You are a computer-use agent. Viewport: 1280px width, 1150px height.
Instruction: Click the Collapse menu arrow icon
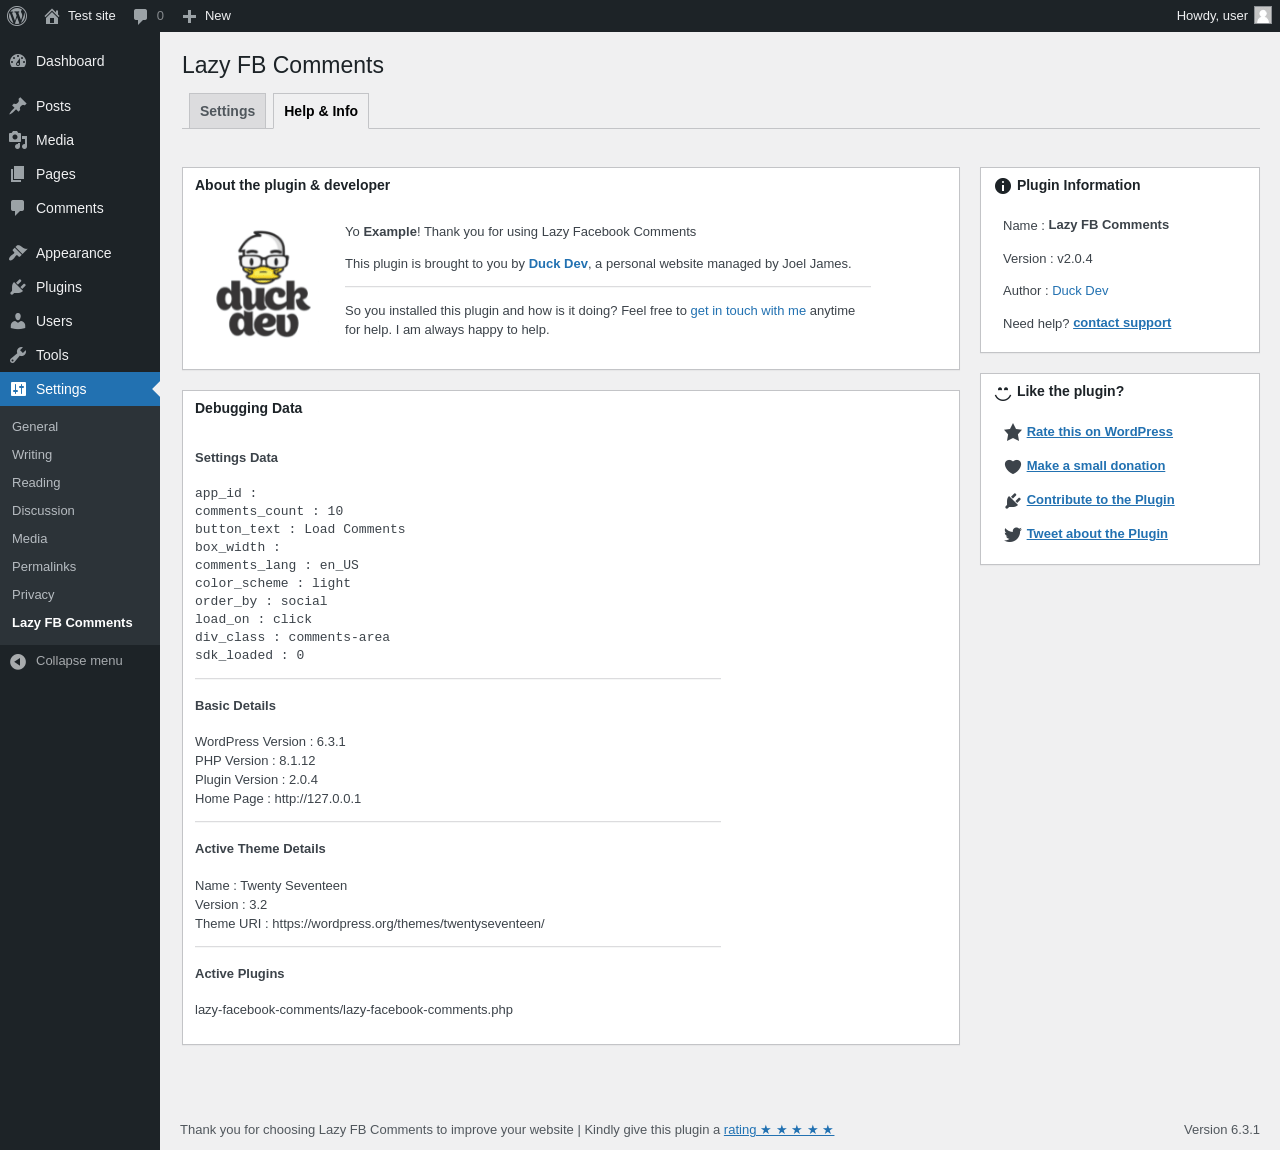[x=18, y=661]
